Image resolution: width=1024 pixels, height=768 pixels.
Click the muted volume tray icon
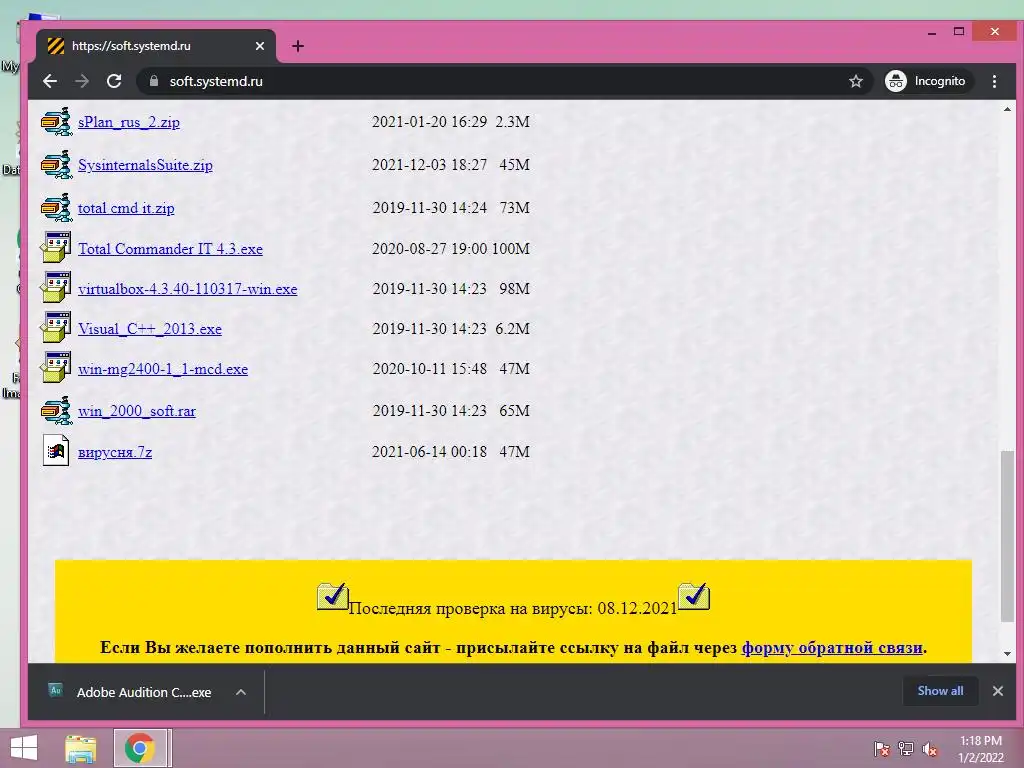pos(930,749)
